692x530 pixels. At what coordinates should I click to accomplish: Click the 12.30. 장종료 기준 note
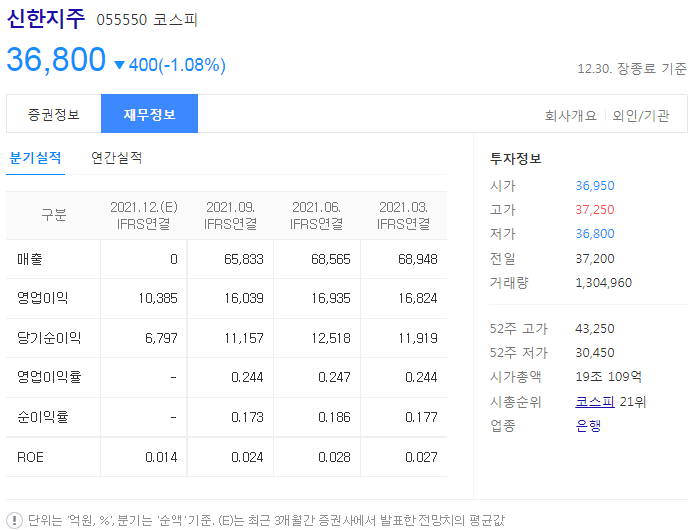coord(632,68)
